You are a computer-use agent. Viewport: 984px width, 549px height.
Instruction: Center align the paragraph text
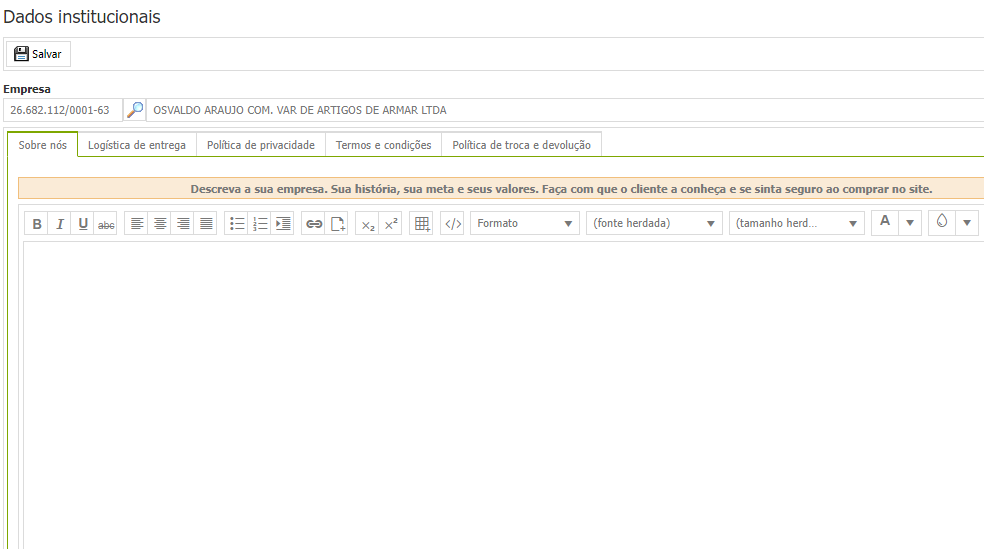tap(160, 224)
